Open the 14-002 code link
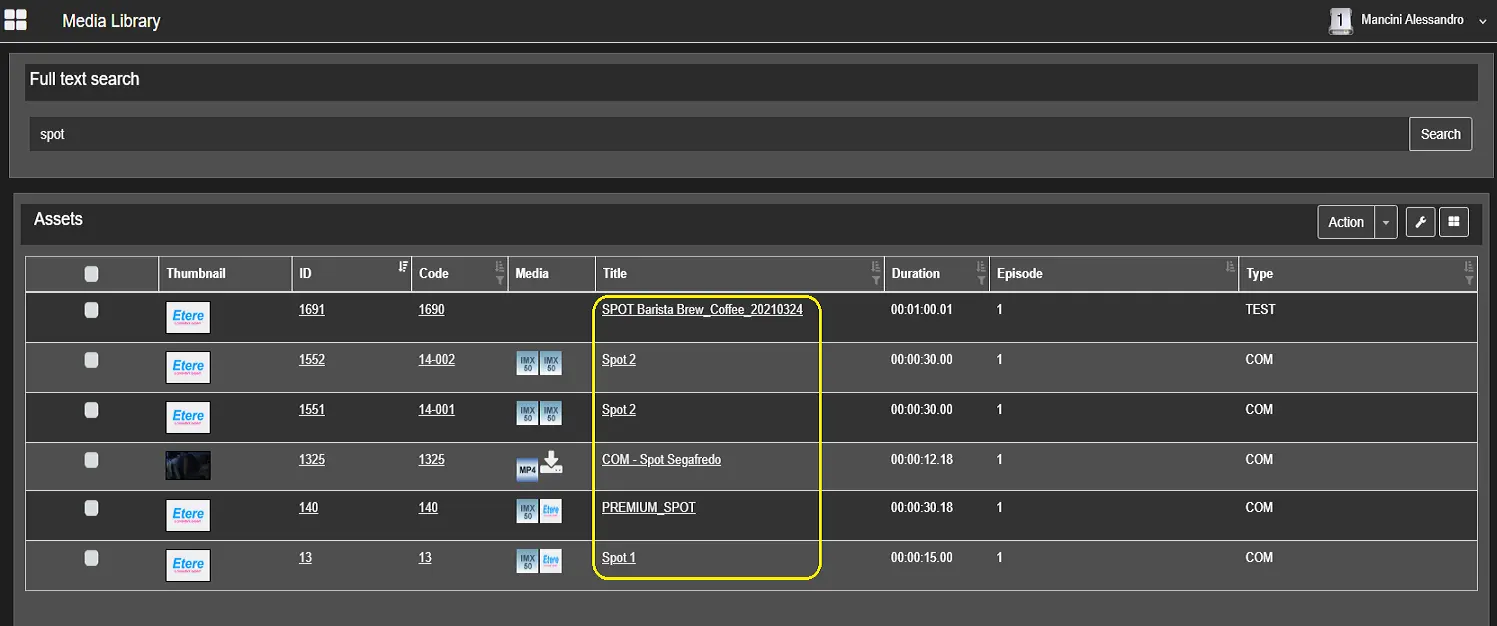Viewport: 1497px width, 626px height. coord(436,360)
